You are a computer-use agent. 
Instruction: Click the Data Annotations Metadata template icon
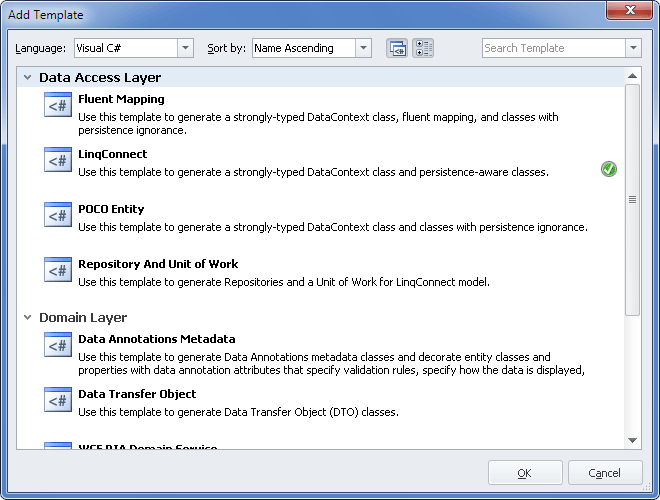(58, 345)
